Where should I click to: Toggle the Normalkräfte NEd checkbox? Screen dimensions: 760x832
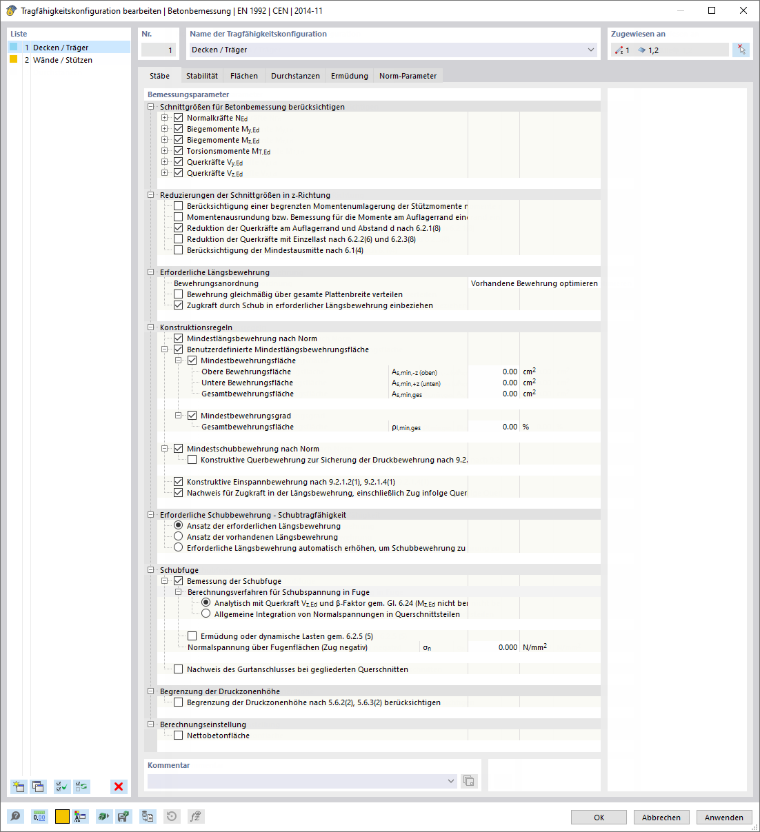178,118
